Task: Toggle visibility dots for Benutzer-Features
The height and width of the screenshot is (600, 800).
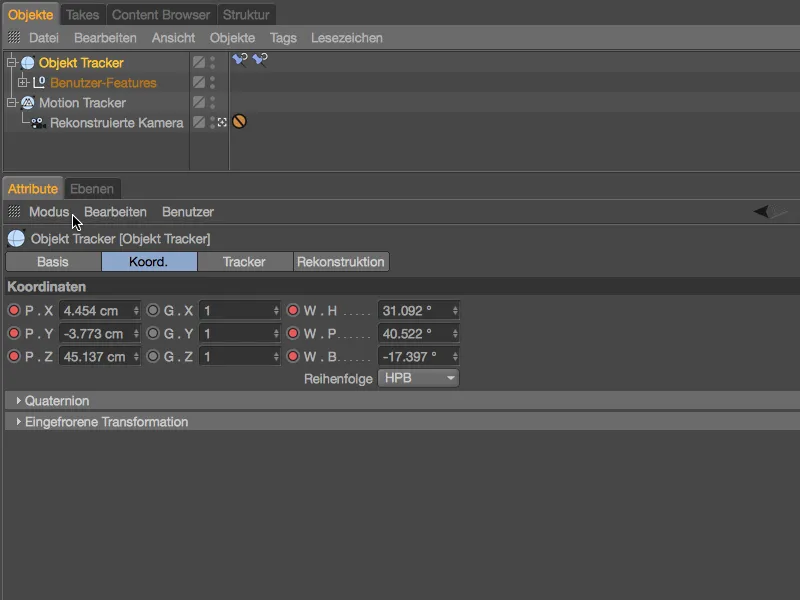Action: (213, 82)
